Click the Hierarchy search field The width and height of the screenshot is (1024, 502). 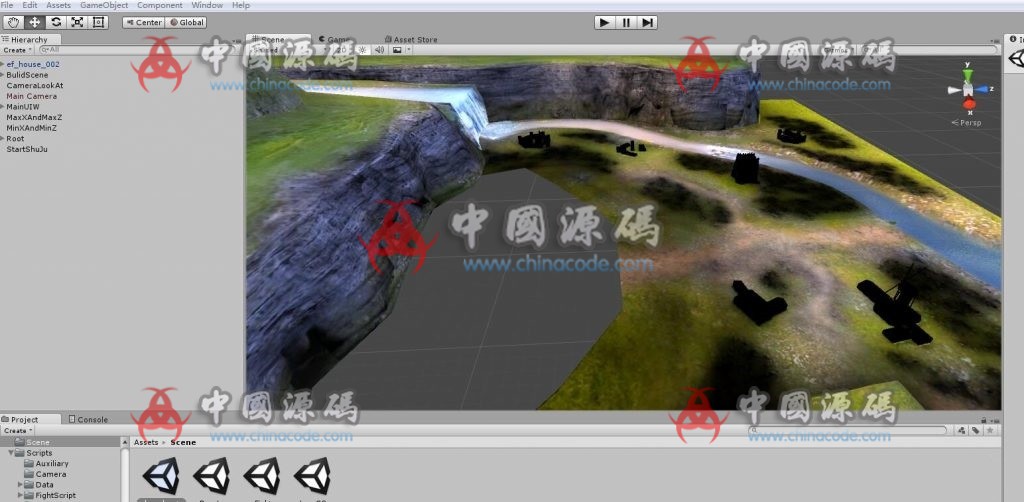coord(137,50)
